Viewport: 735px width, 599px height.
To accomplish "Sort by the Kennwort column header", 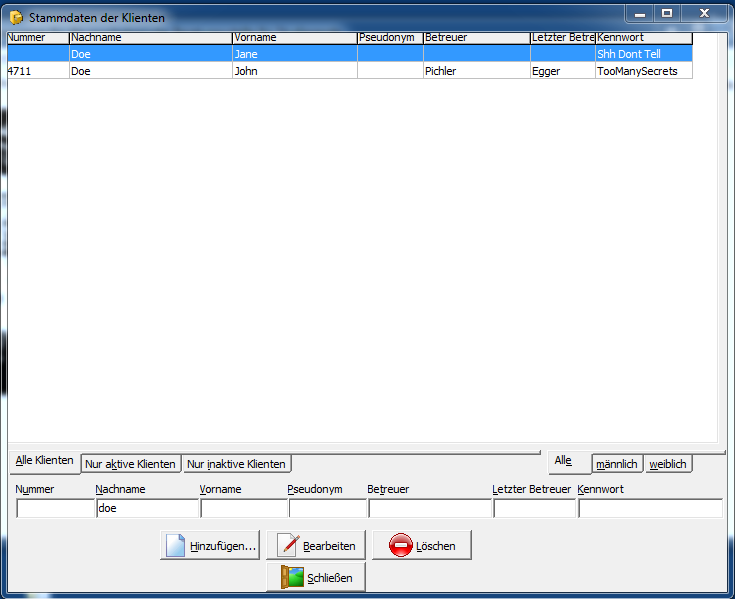I will [x=643, y=38].
